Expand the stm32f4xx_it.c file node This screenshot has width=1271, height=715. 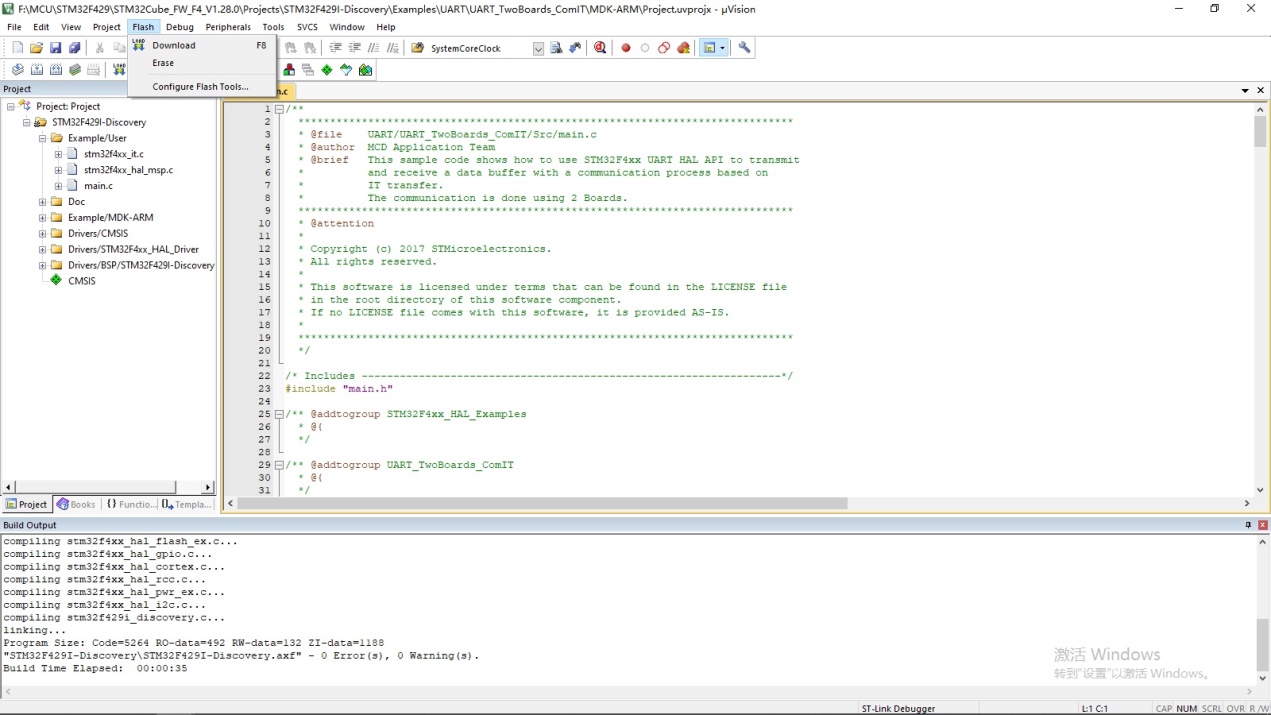point(59,154)
